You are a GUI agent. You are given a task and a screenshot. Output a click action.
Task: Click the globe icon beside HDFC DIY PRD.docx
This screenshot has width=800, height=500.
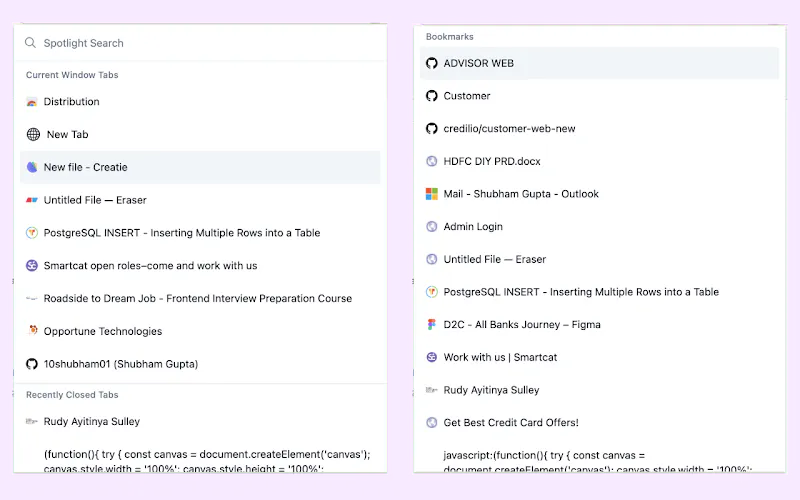[432, 161]
